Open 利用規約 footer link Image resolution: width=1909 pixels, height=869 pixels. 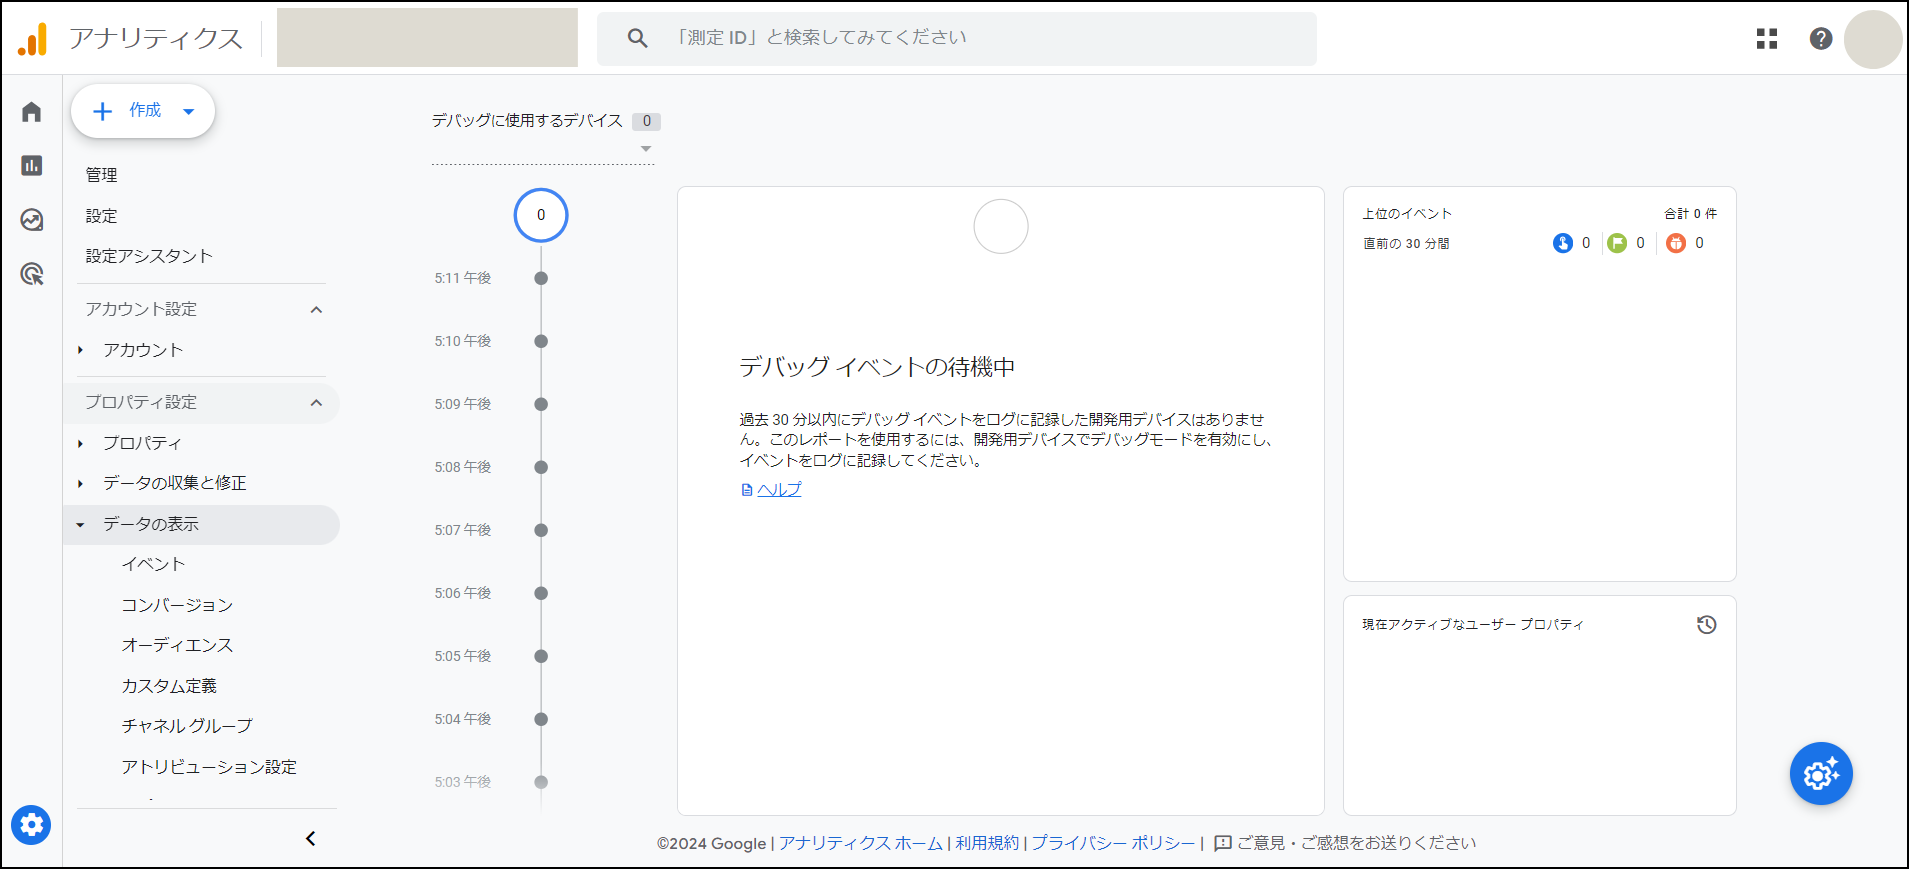[987, 843]
